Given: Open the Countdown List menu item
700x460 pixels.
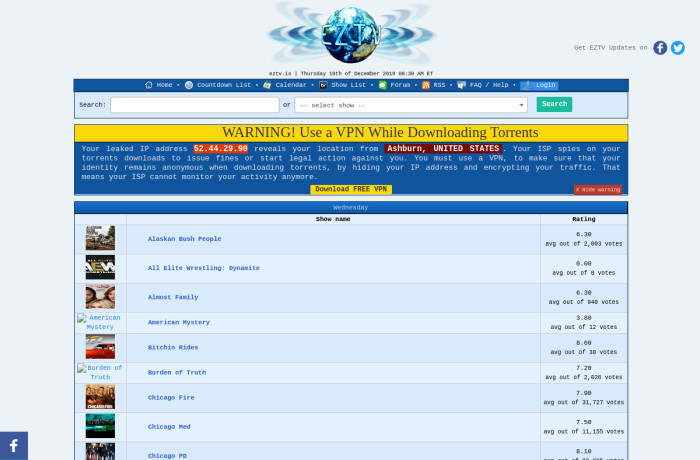Looking at the screenshot, I should click(224, 85).
